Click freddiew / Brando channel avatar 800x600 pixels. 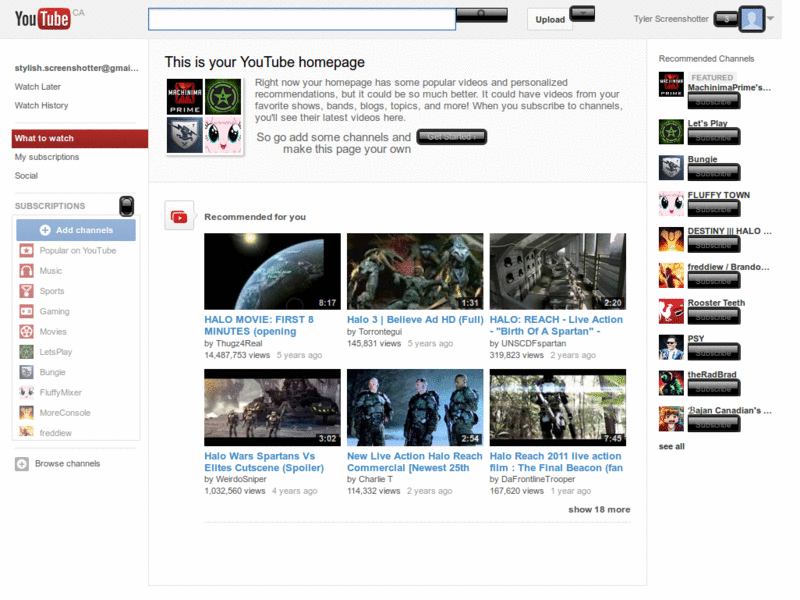point(671,276)
